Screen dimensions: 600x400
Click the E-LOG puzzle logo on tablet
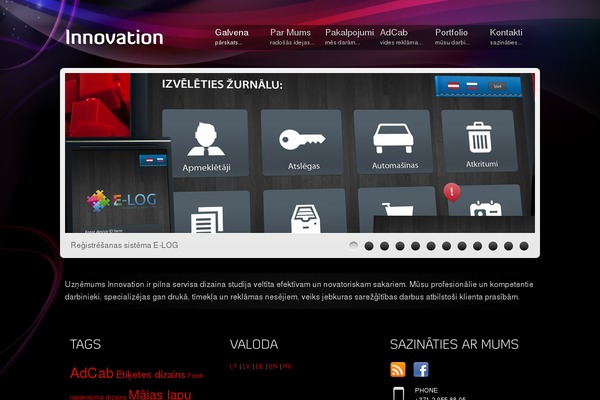[122, 200]
